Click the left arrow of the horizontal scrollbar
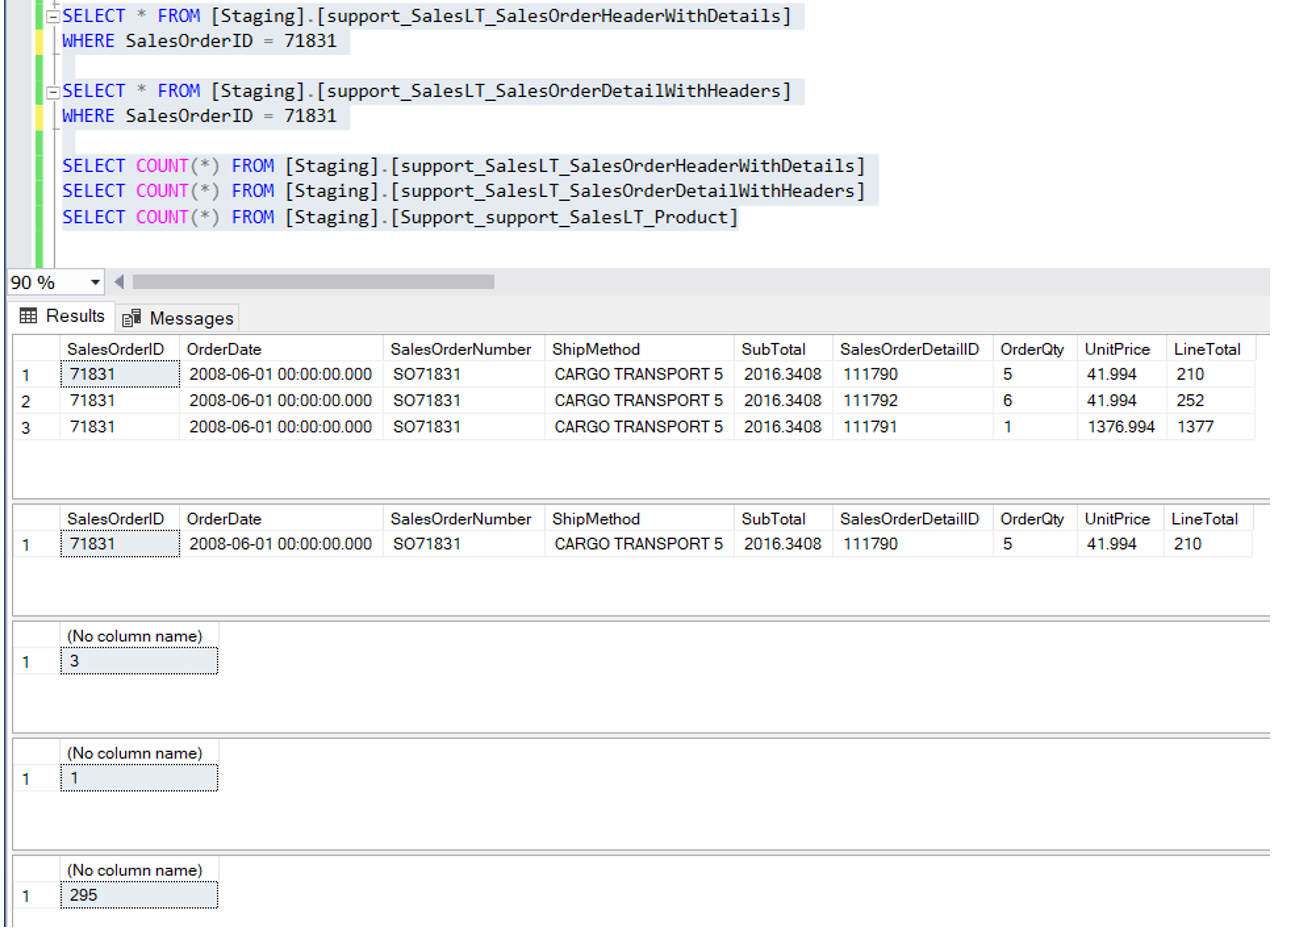The width and height of the screenshot is (1292, 933). coord(119,282)
